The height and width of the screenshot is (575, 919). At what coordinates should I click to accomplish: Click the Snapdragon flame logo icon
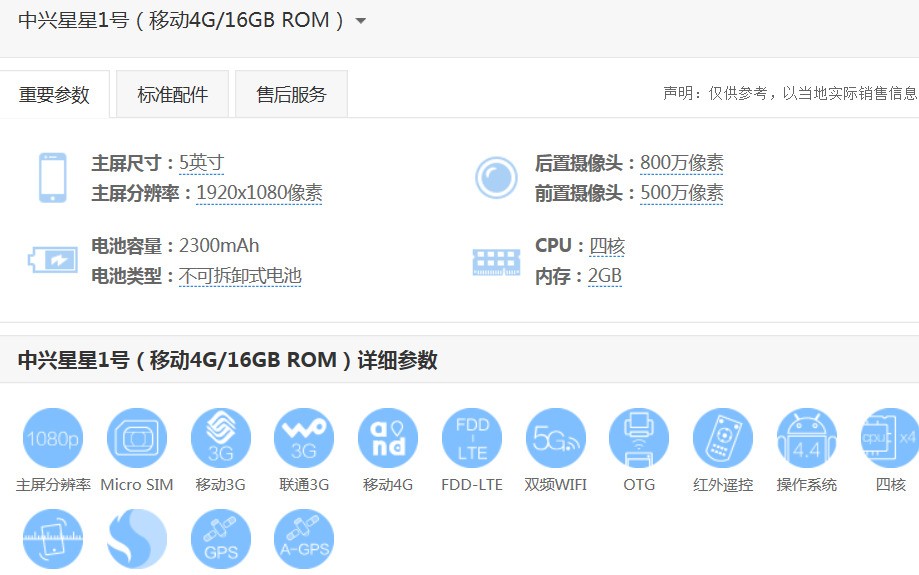pyautogui.click(x=137, y=539)
